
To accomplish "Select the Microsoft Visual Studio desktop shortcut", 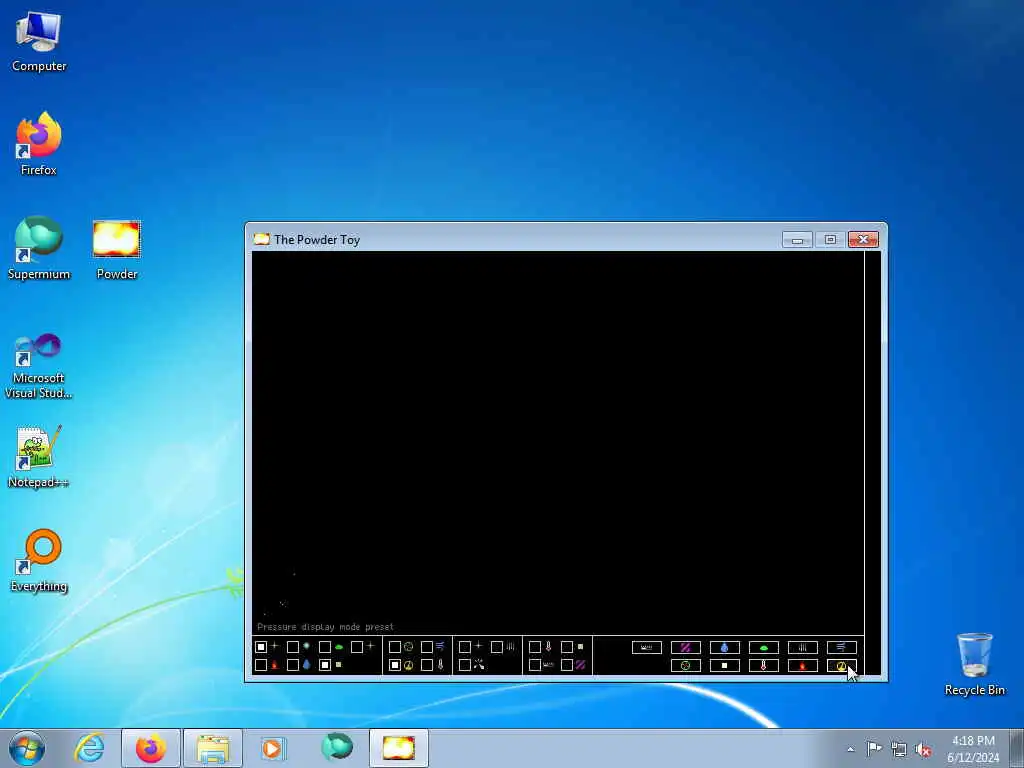I will 39,366.
